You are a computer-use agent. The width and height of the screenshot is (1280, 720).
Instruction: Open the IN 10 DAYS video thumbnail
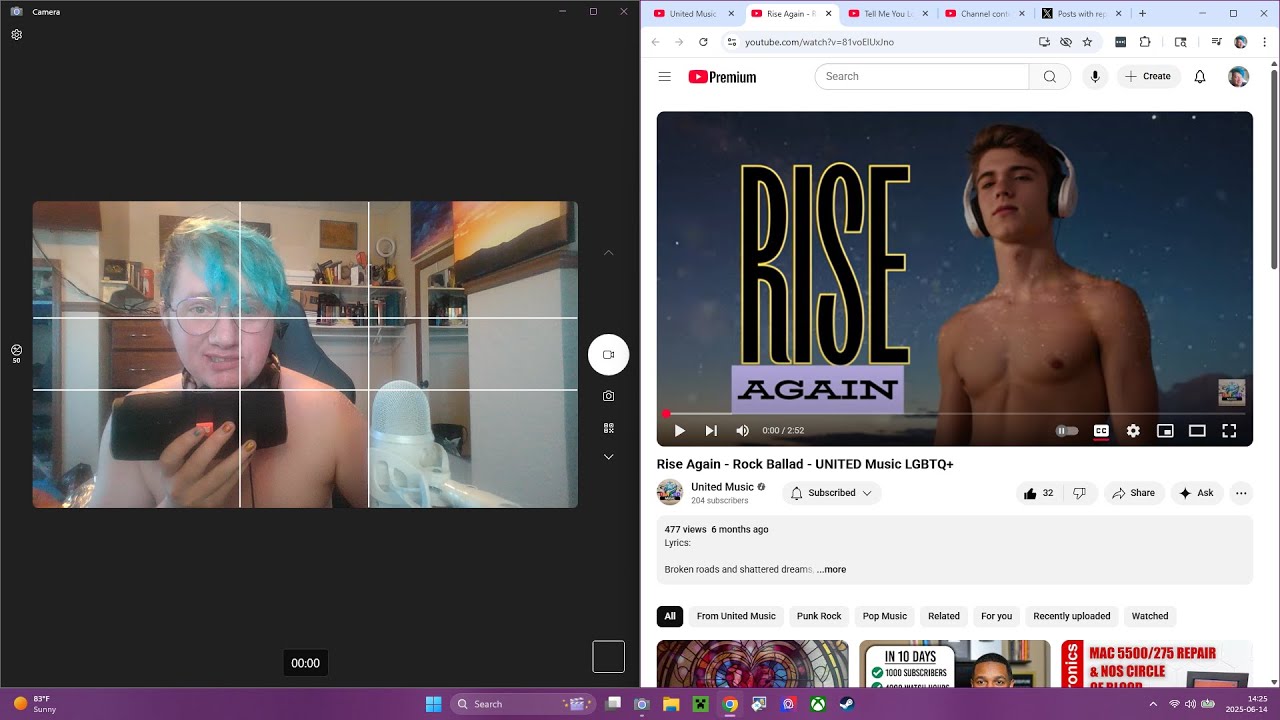point(955,664)
